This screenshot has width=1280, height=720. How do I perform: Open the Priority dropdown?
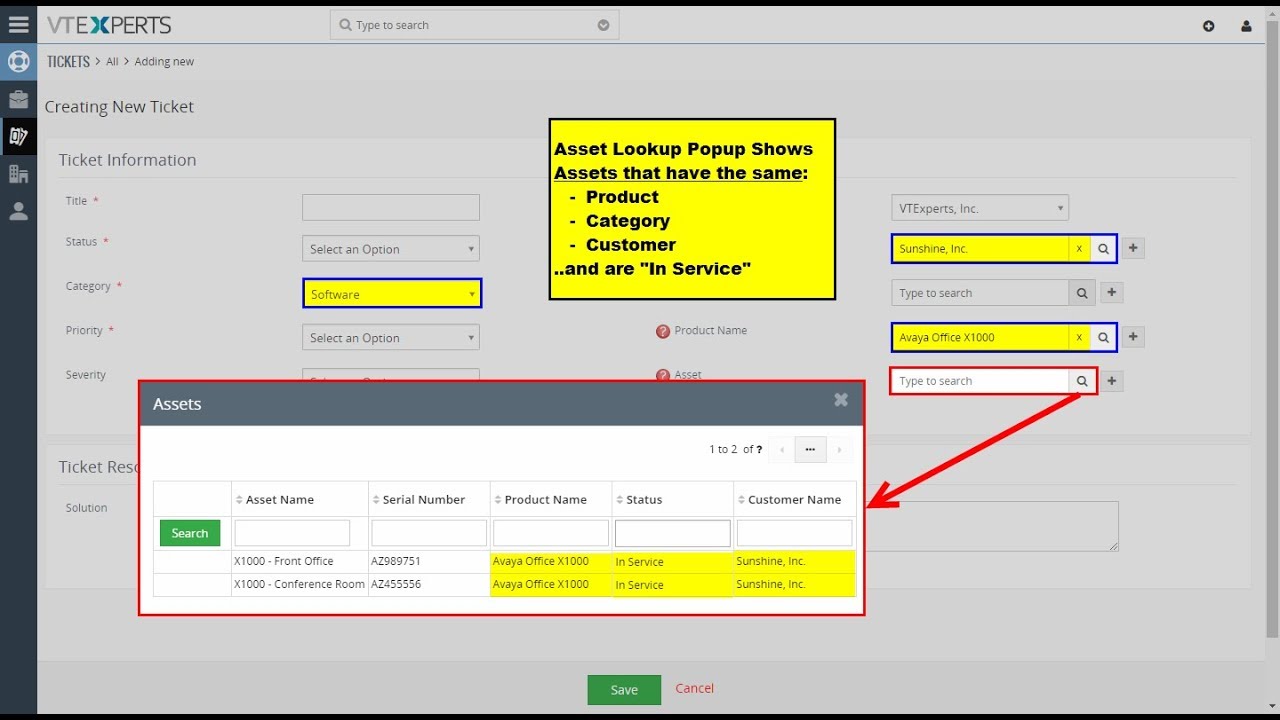[x=391, y=338]
